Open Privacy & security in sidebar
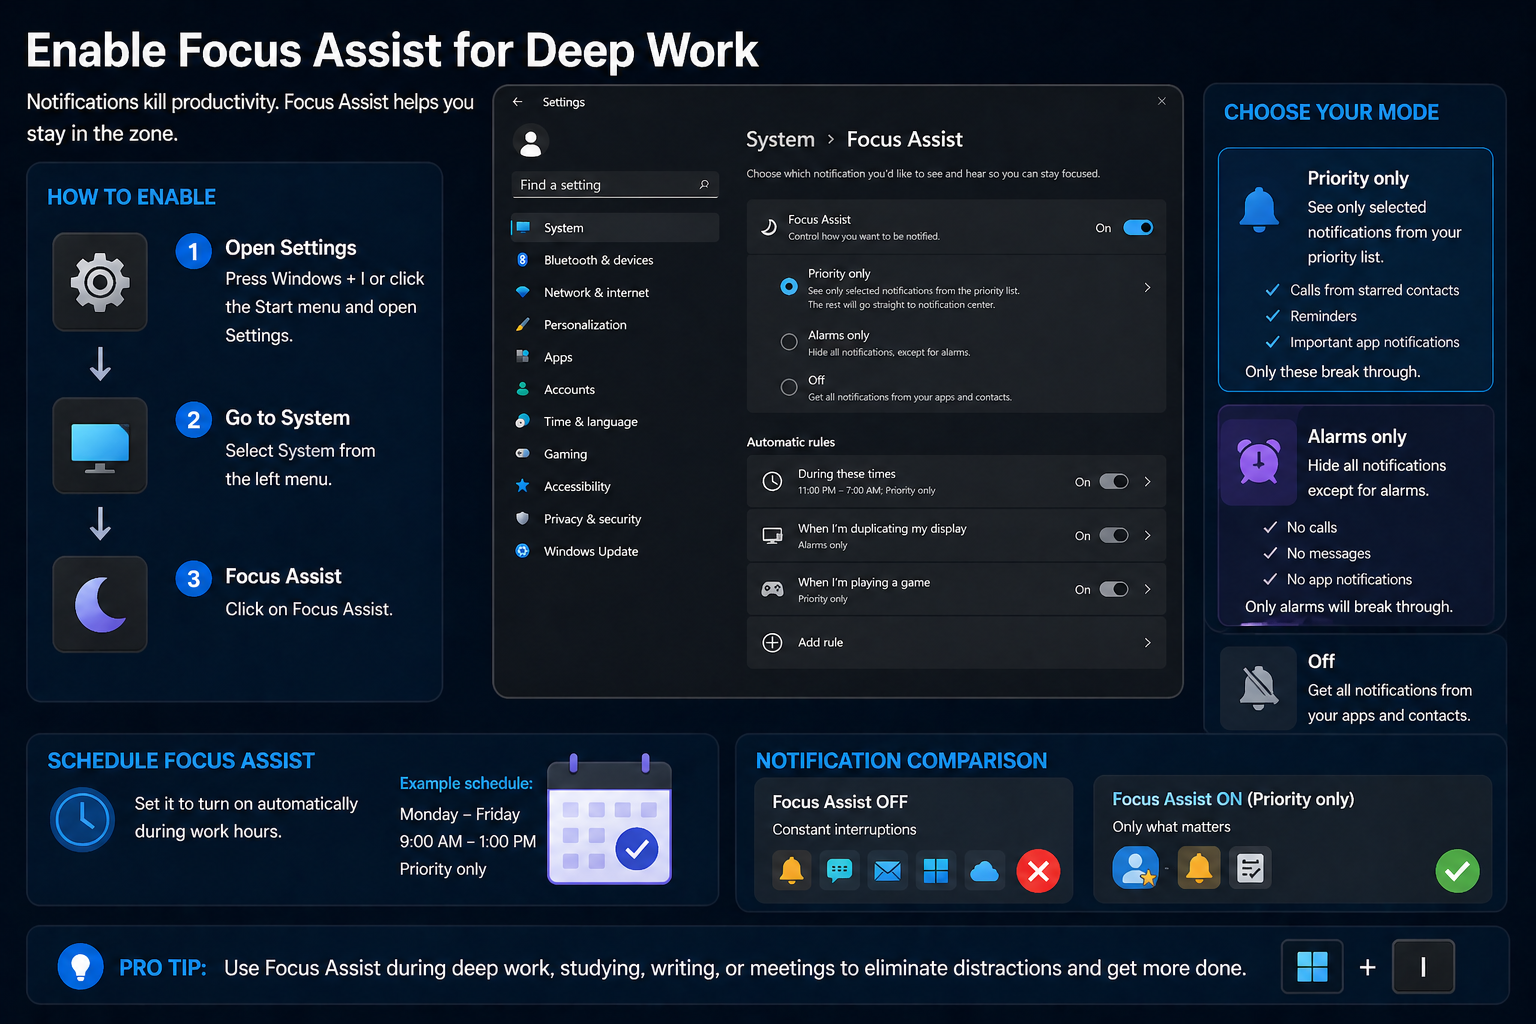 (614, 519)
